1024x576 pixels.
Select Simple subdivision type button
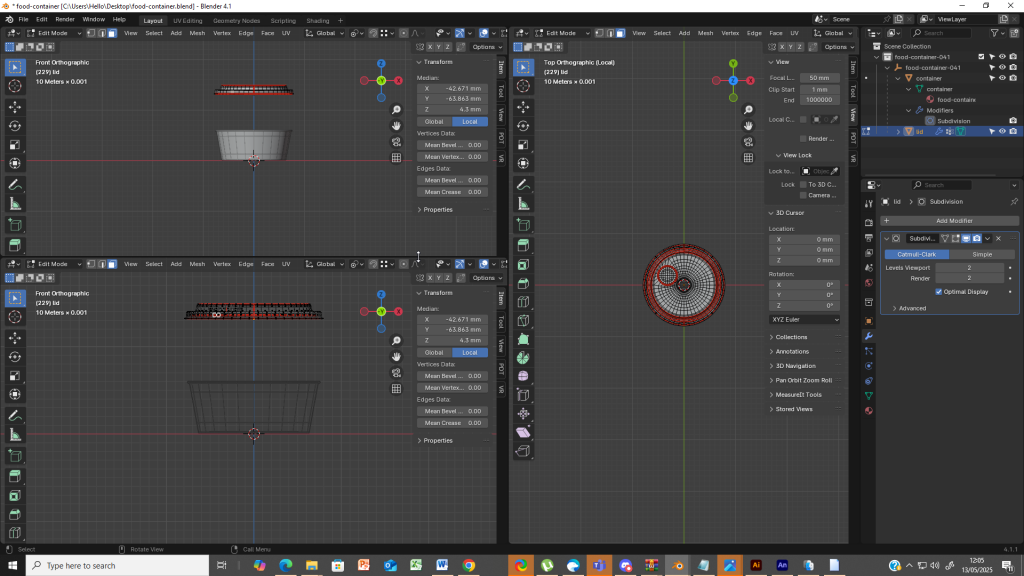[982, 254]
